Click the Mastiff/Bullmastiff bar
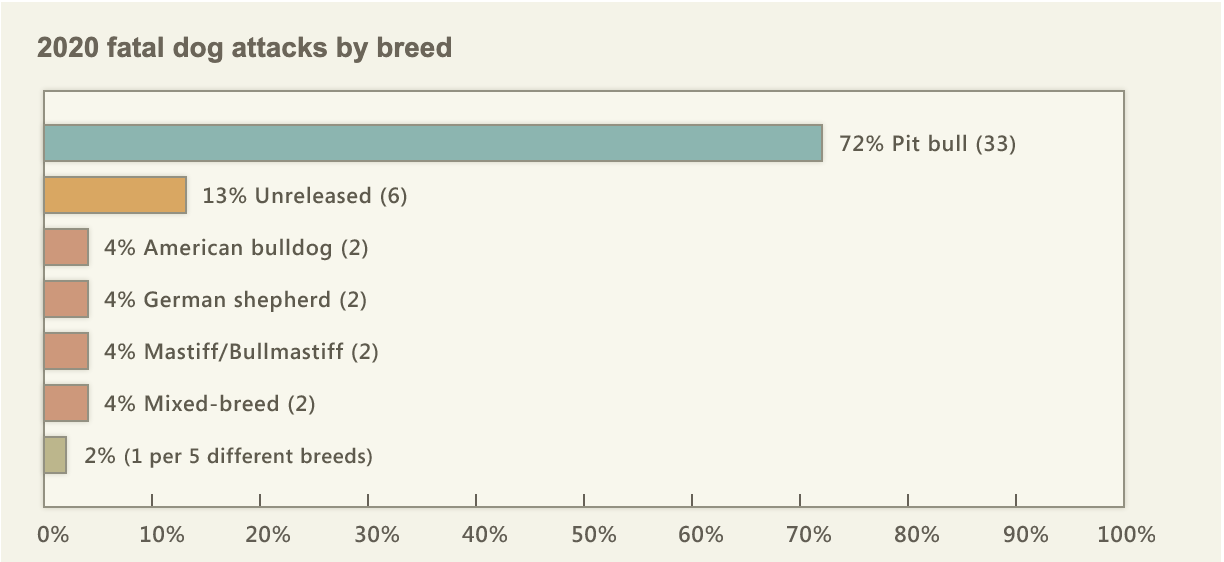The height and width of the screenshot is (562, 1224). click(66, 351)
